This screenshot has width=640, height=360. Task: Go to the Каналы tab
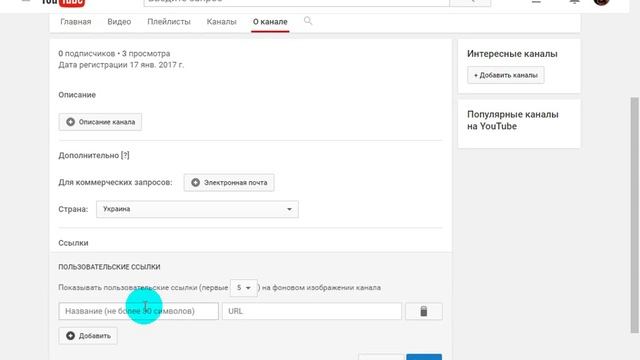click(x=221, y=22)
